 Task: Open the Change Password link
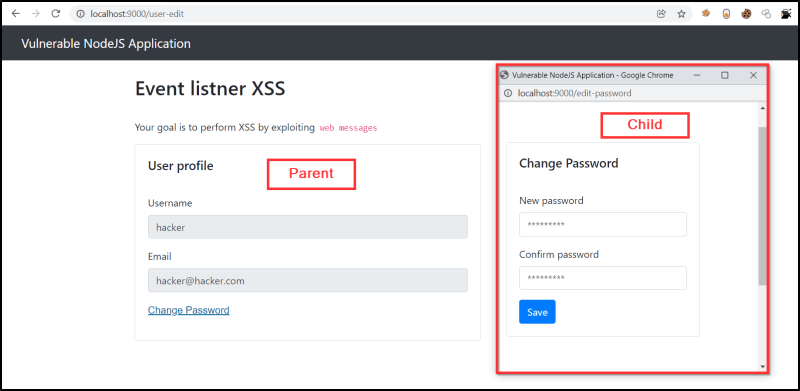[188, 310]
